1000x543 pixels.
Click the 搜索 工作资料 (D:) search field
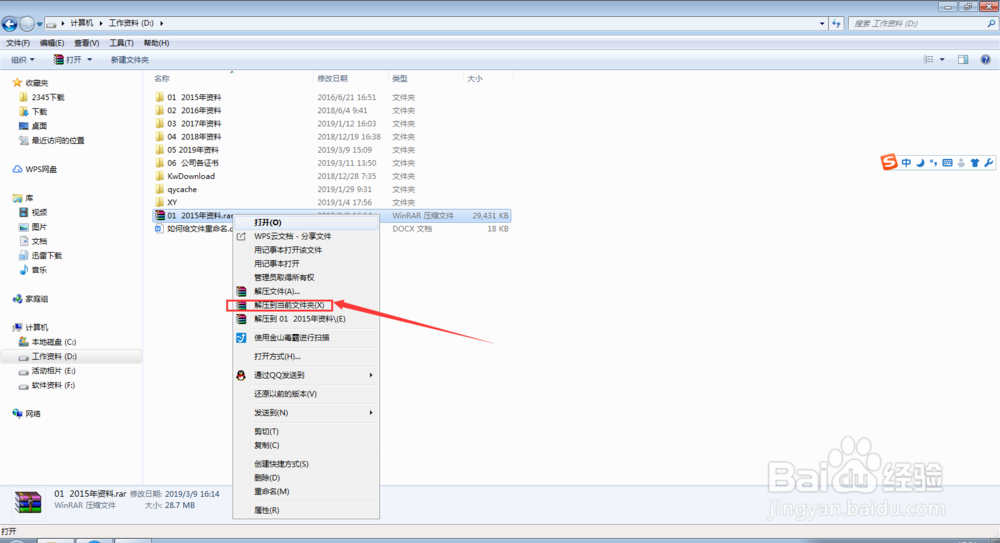(916, 24)
